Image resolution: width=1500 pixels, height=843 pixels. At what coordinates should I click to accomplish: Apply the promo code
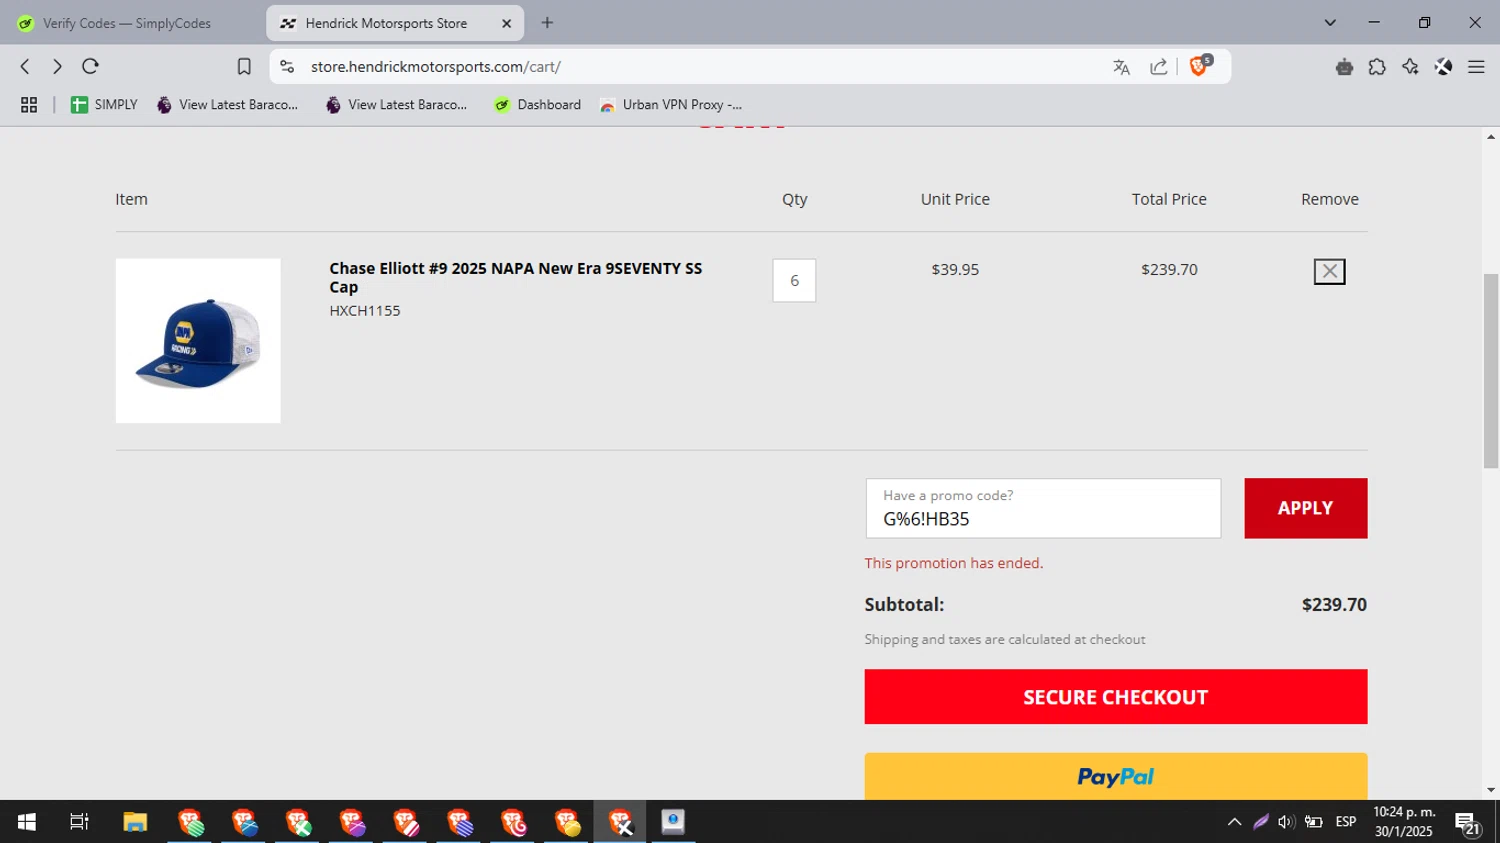[x=1305, y=508]
